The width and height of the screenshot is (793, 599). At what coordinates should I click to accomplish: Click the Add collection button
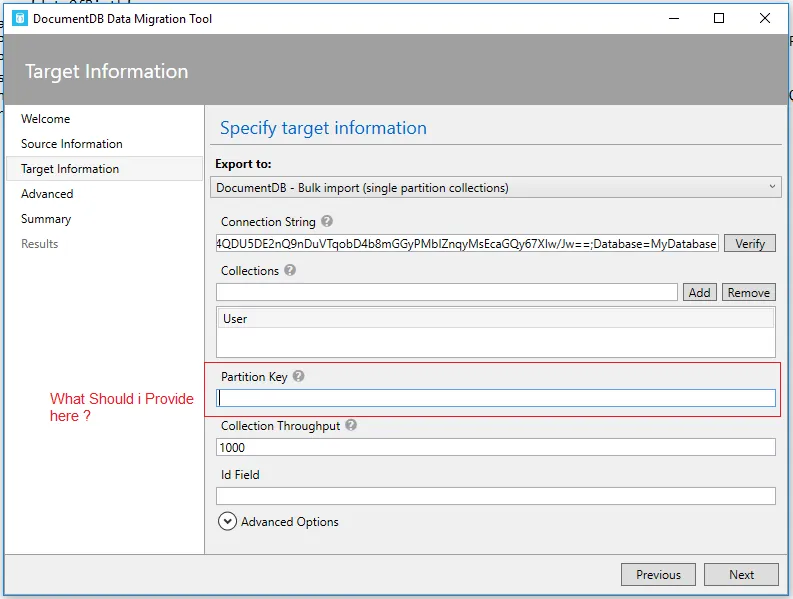pos(699,292)
